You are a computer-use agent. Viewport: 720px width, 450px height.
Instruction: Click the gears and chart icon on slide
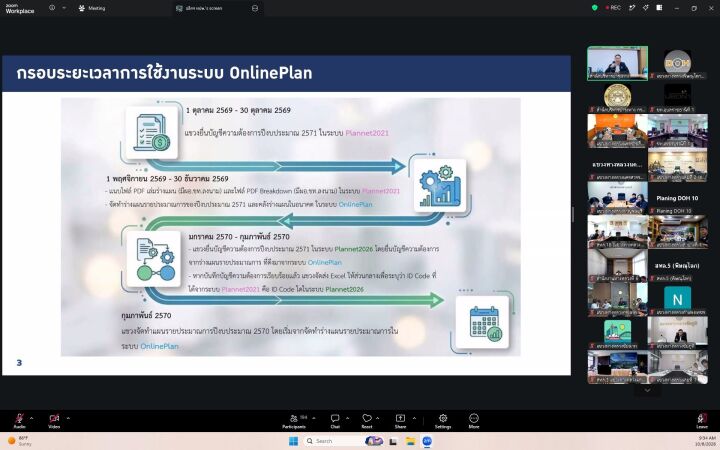[x=440, y=186]
